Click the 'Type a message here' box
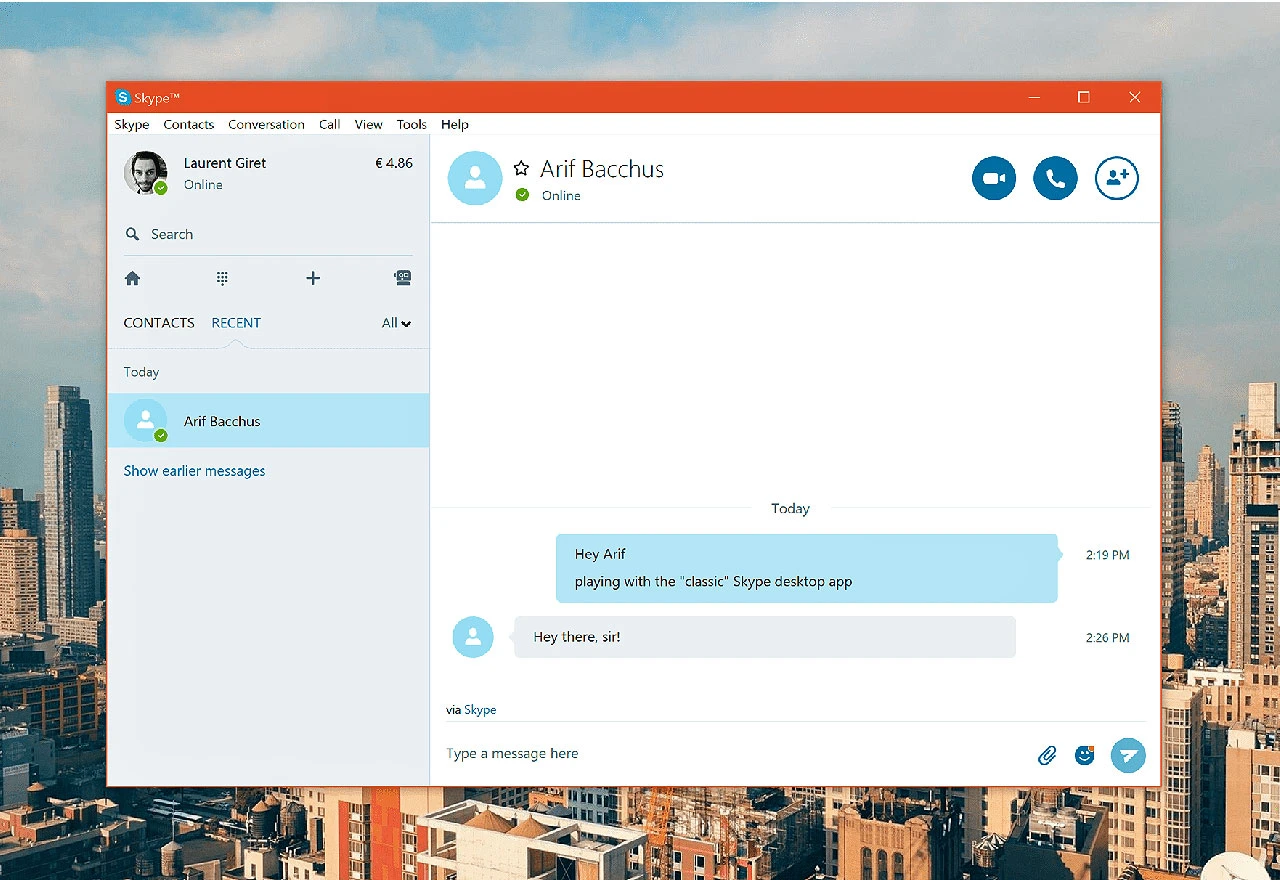The image size is (1280, 880). click(735, 754)
